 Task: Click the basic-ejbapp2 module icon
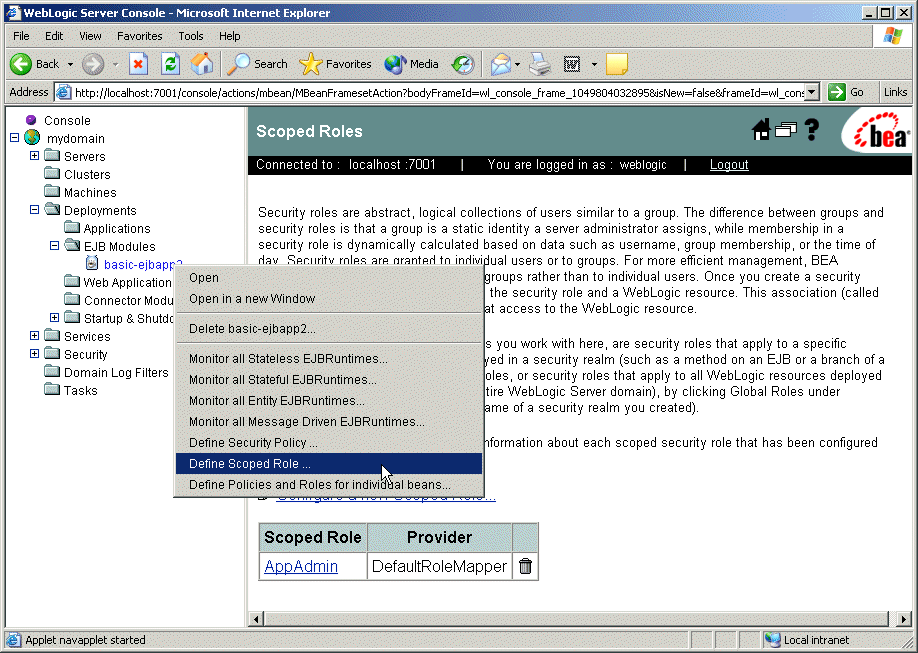tap(92, 264)
